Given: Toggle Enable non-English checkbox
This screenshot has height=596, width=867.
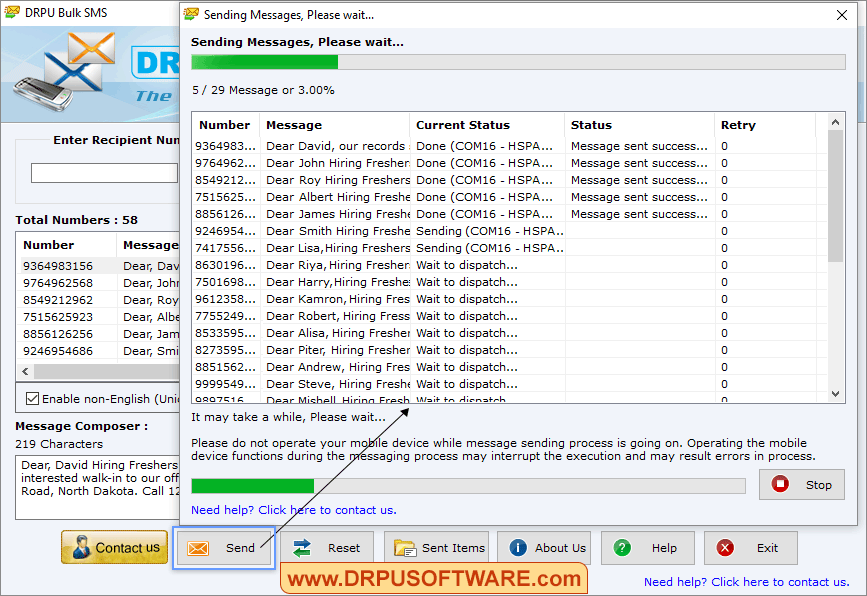Looking at the screenshot, I should coord(33,399).
